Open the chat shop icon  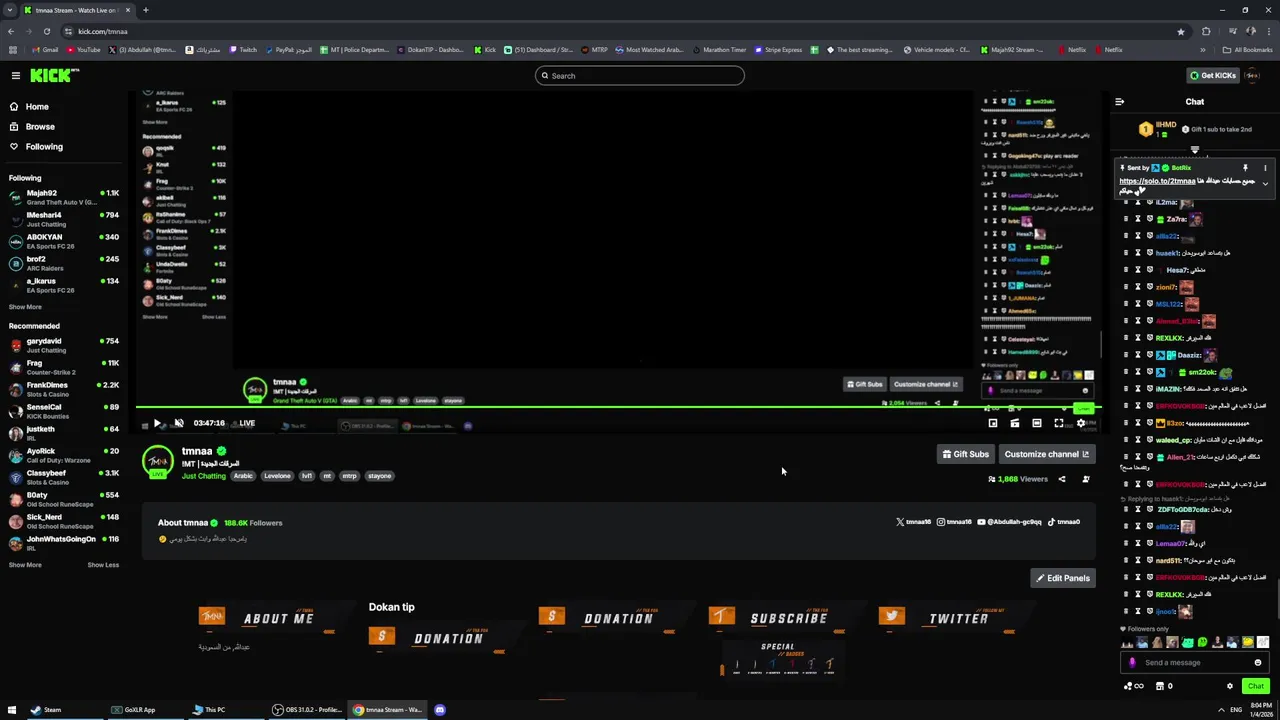[1162, 686]
